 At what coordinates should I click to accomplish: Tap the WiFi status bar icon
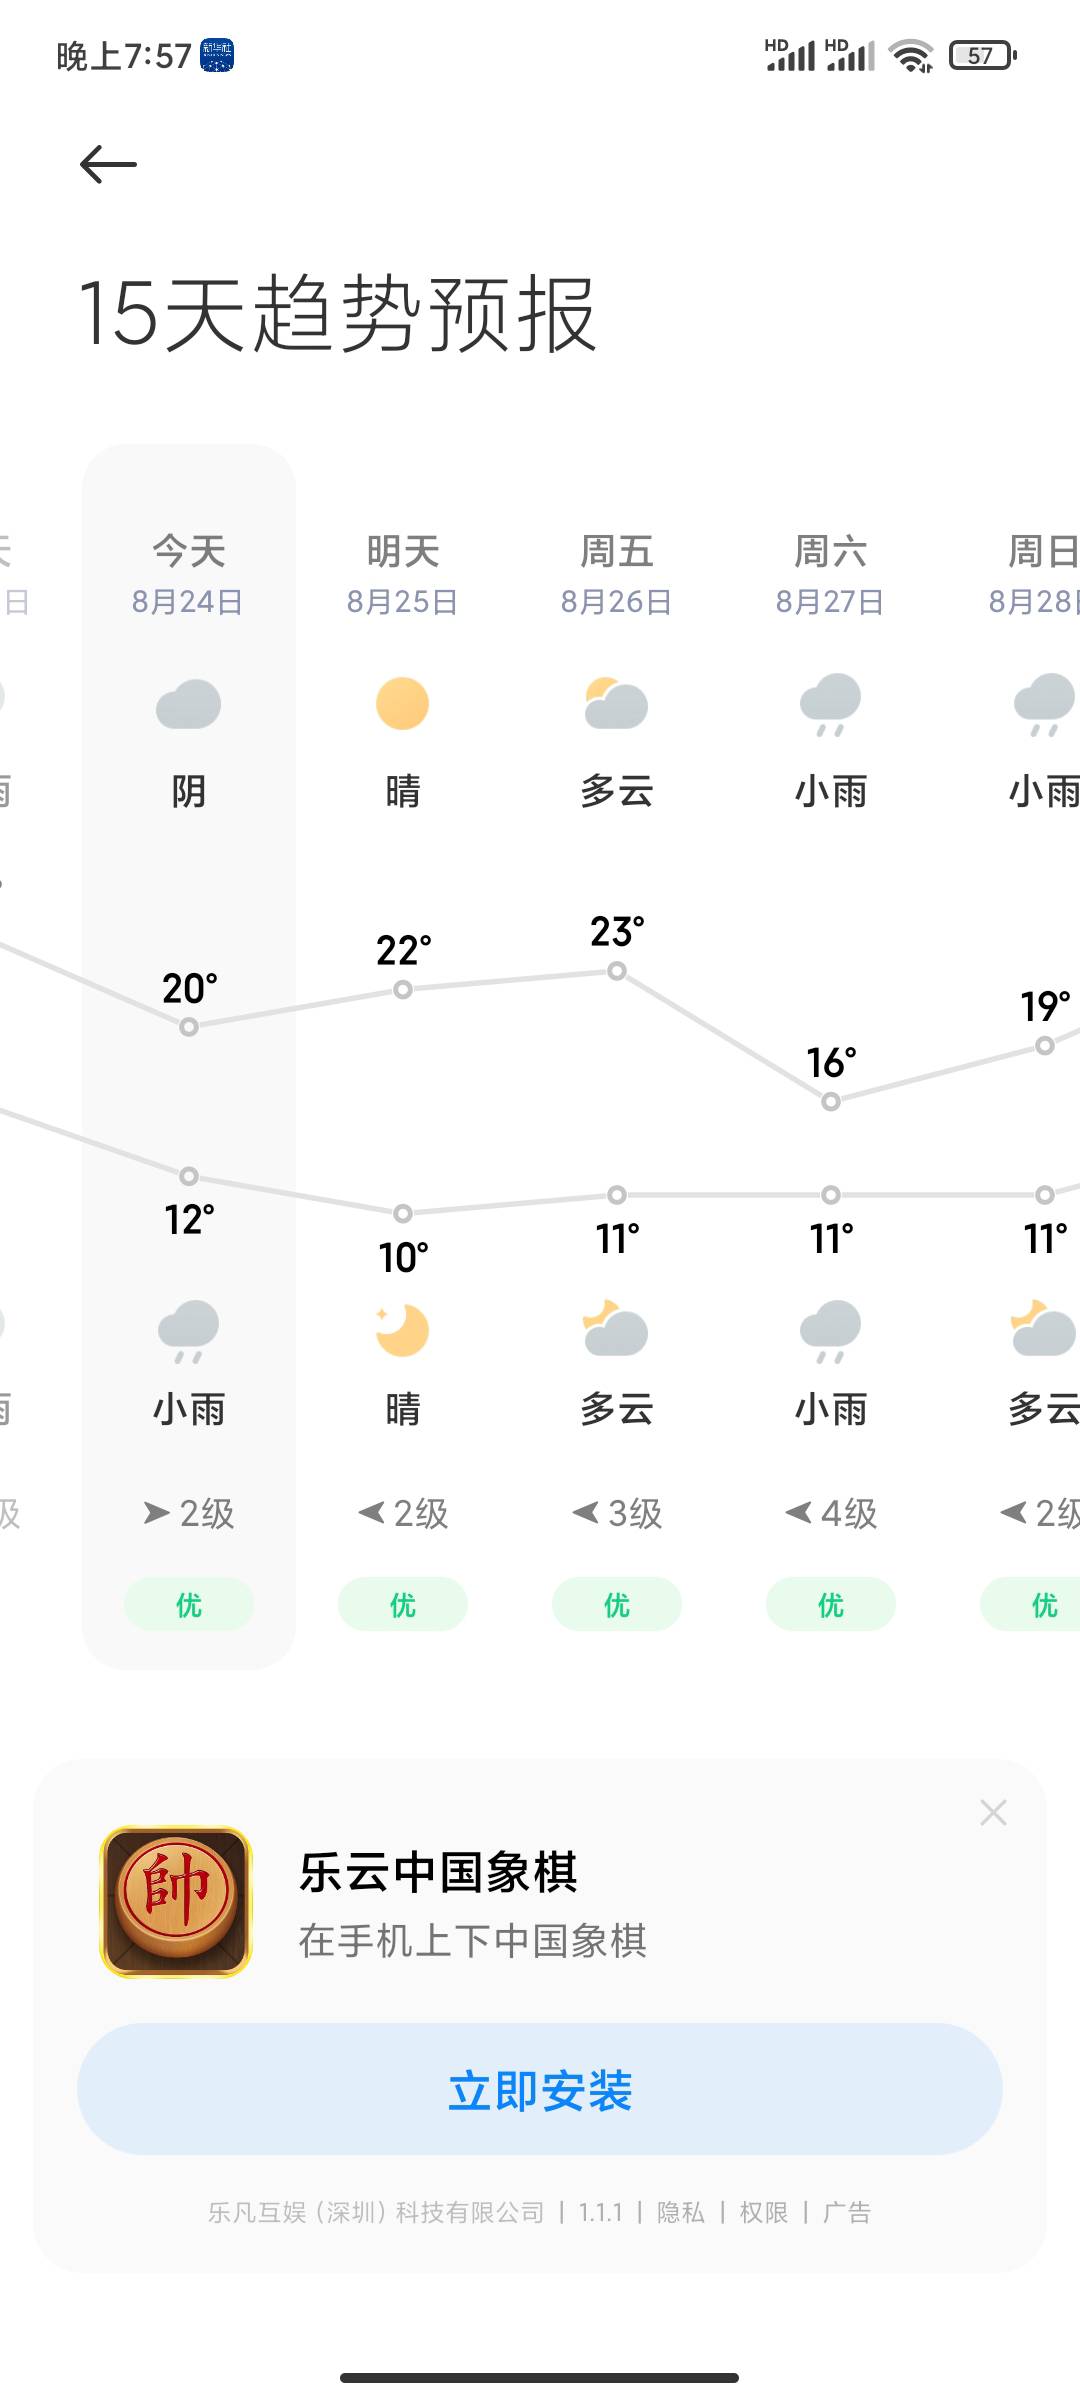pyautogui.click(x=912, y=56)
